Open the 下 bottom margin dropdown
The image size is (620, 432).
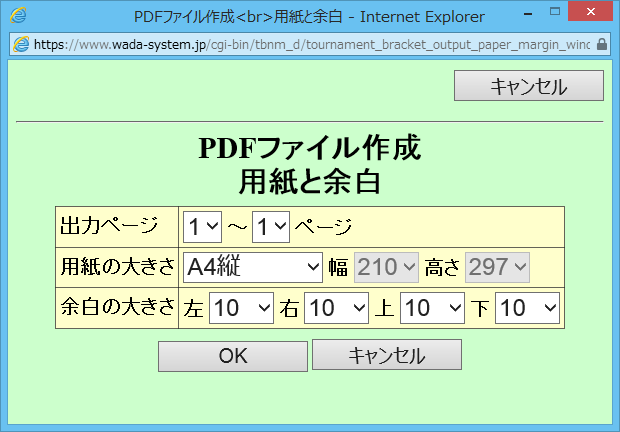click(527, 308)
